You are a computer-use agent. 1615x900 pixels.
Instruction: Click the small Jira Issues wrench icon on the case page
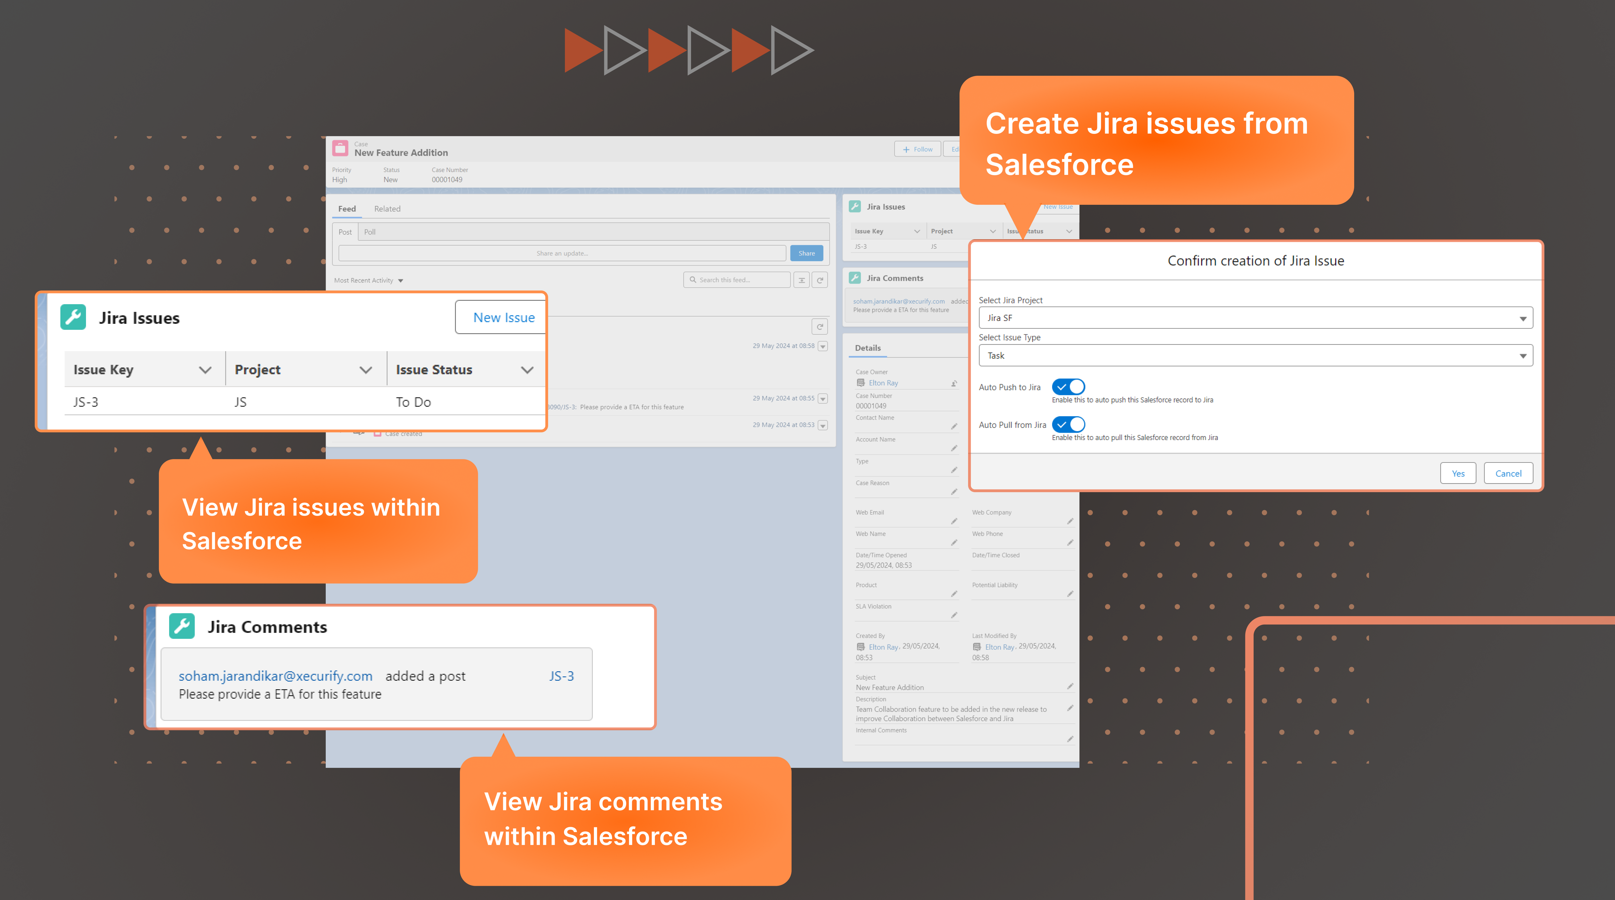pyautogui.click(x=855, y=207)
